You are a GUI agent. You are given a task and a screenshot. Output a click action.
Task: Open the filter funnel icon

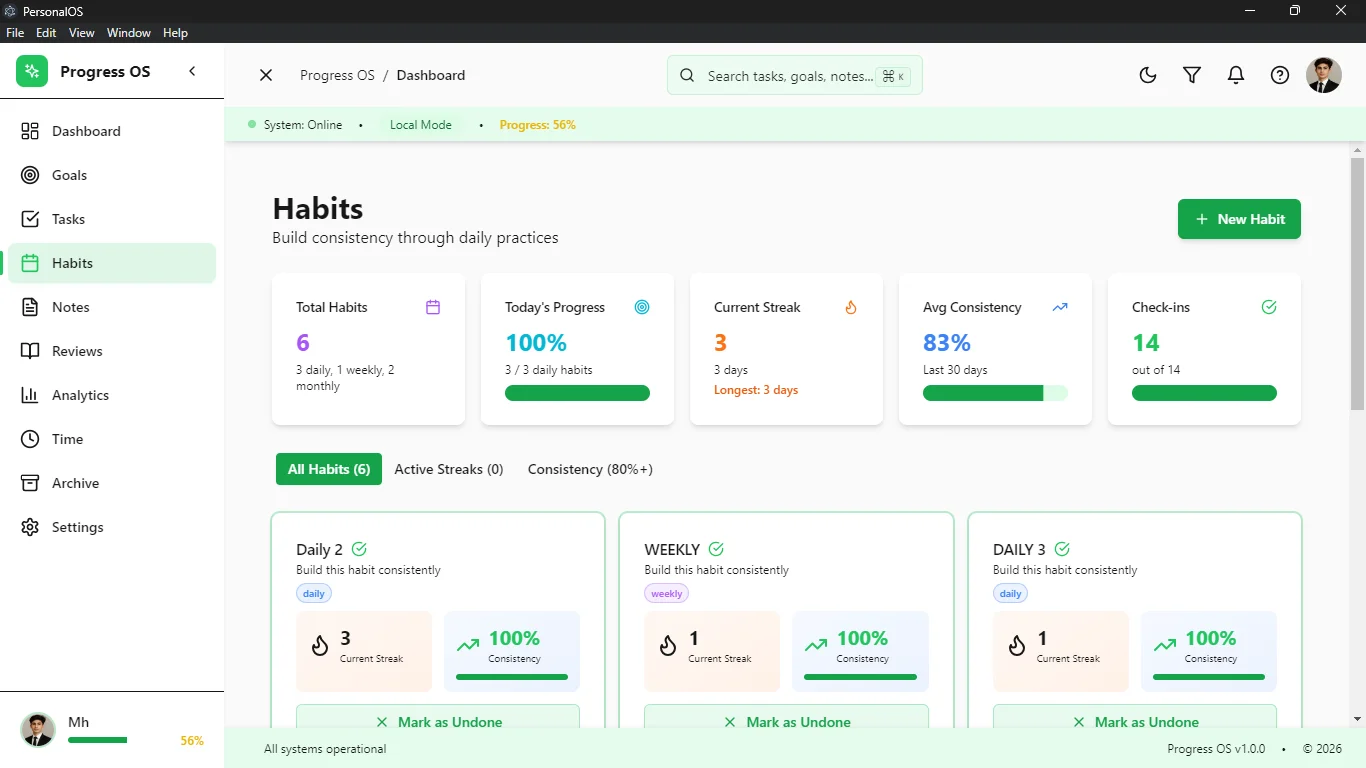tap(1192, 75)
